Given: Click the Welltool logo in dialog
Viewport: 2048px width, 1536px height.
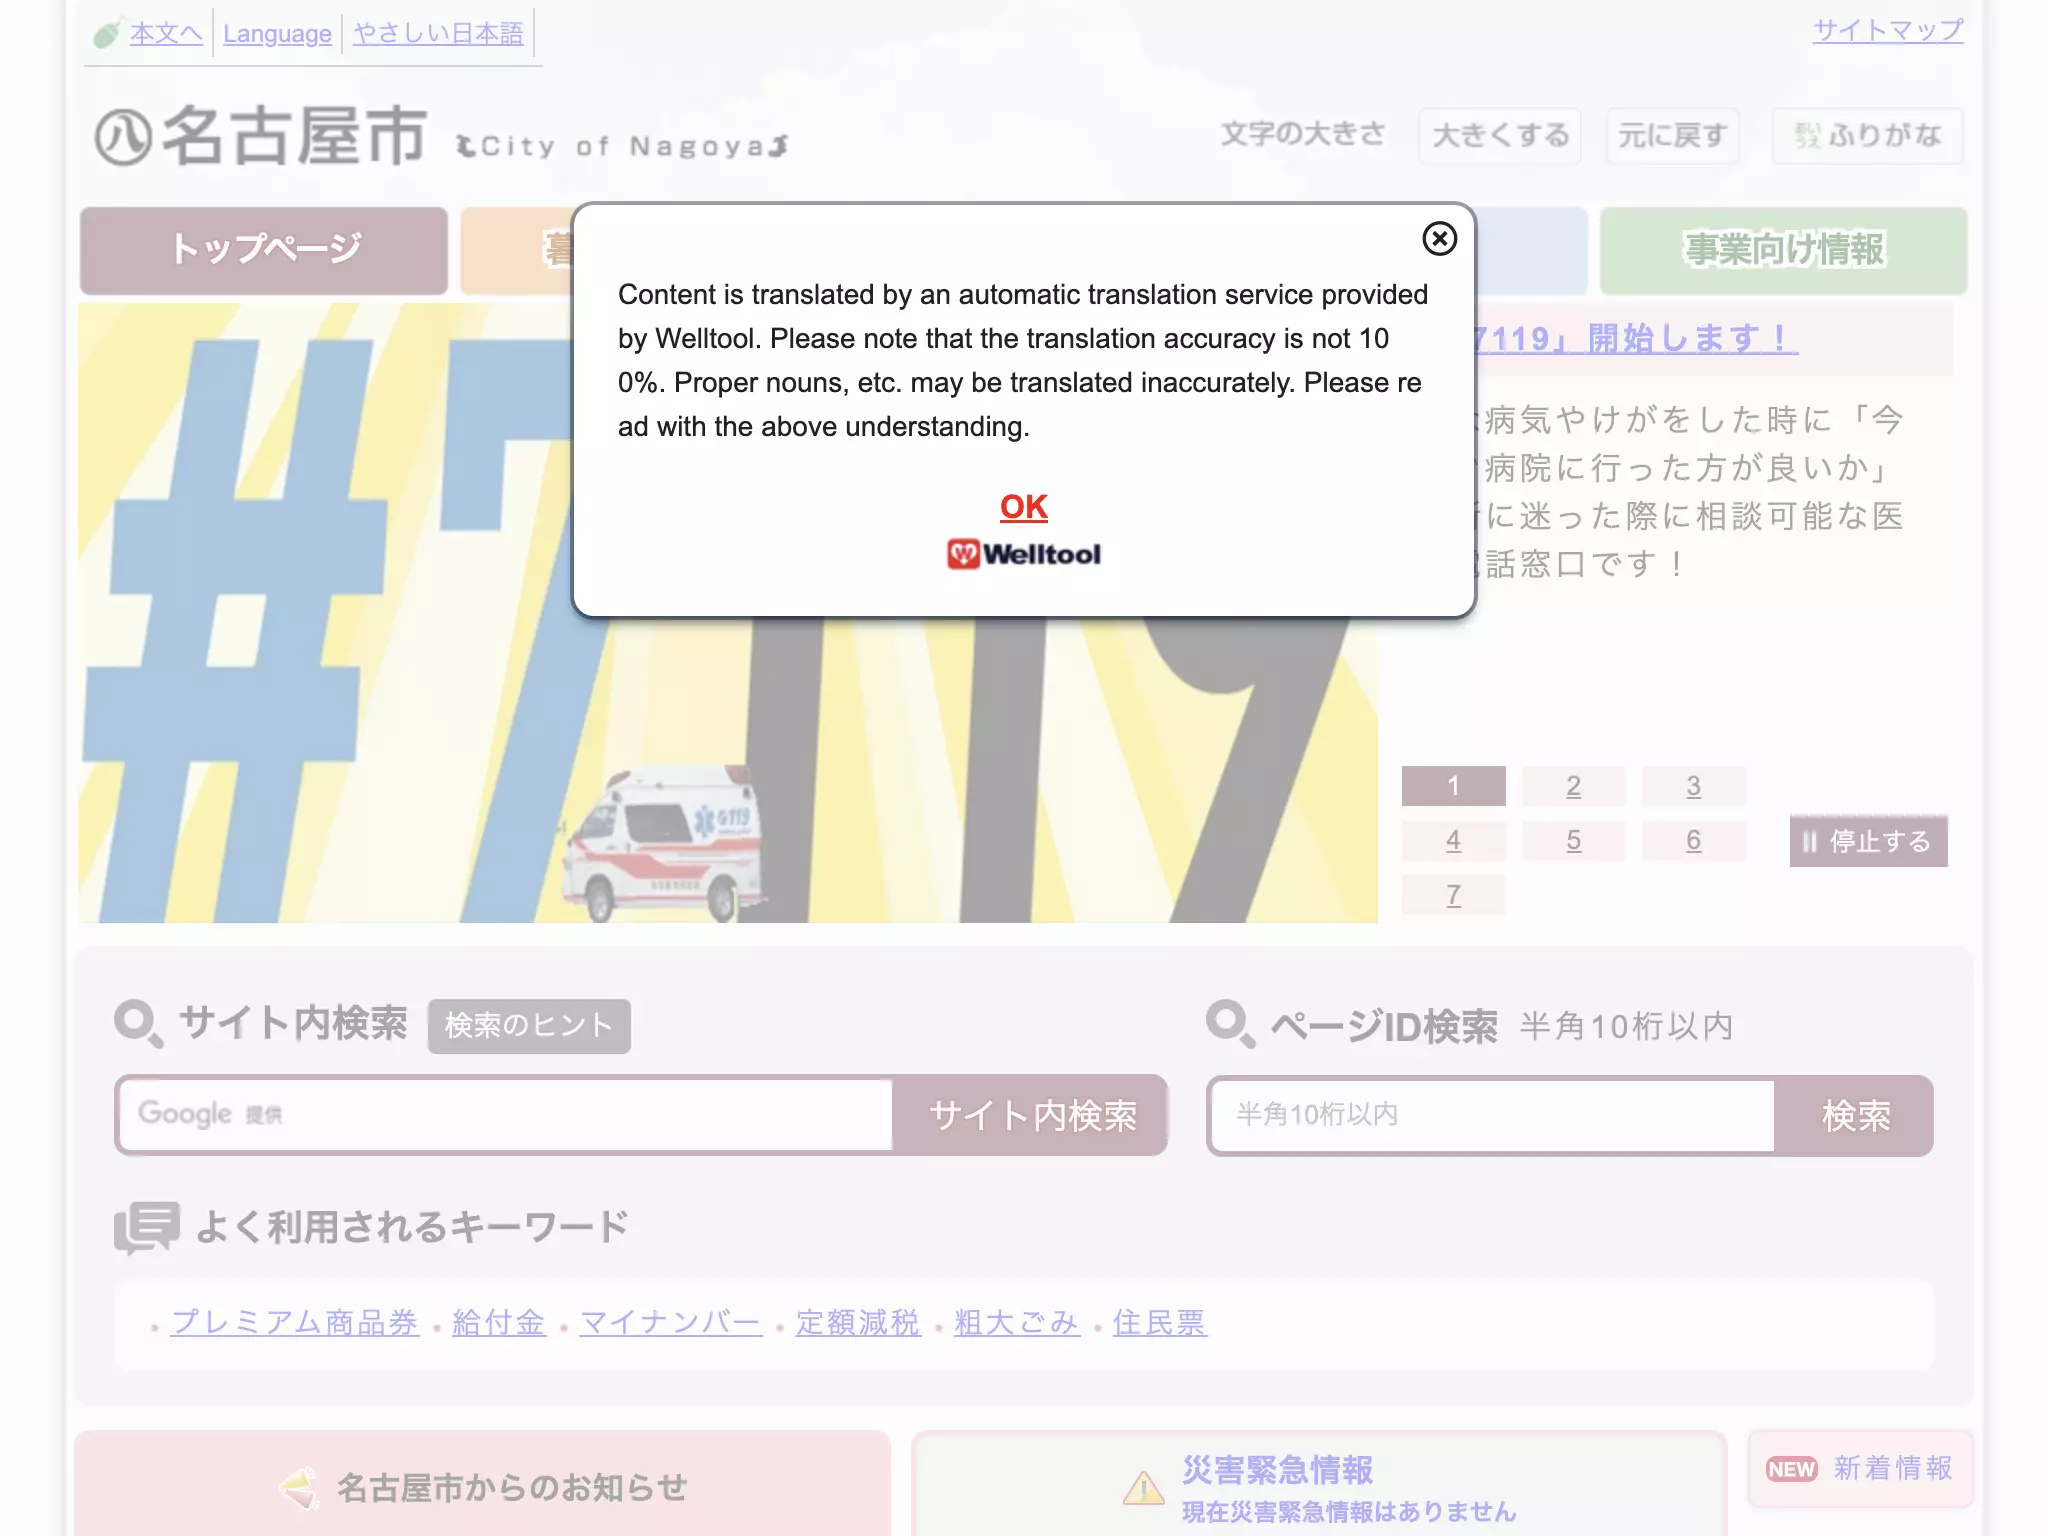Looking at the screenshot, I should pos(1023,554).
